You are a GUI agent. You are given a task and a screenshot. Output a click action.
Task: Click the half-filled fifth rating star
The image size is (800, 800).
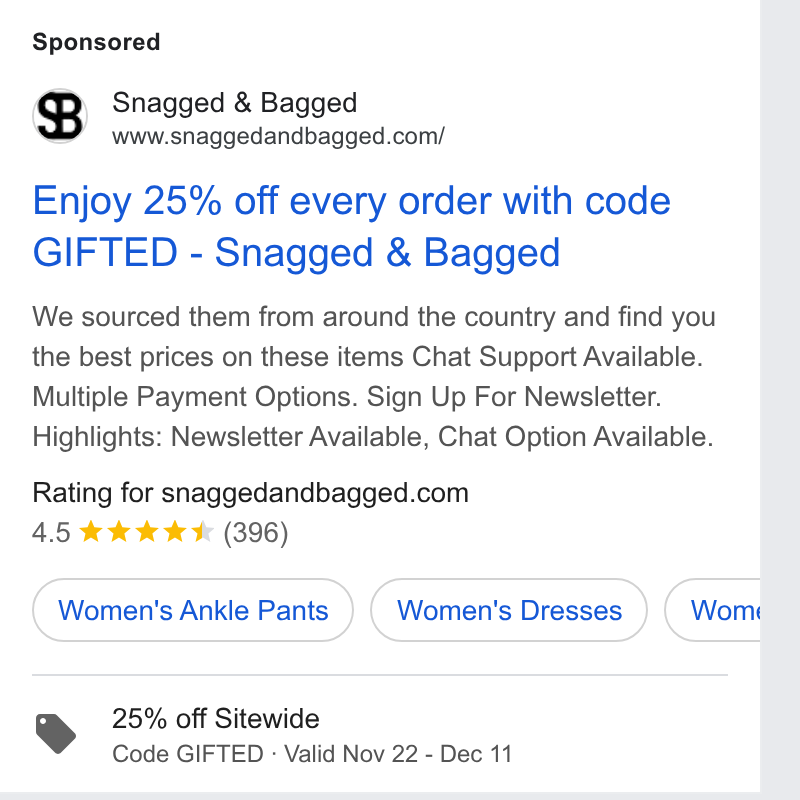[203, 532]
